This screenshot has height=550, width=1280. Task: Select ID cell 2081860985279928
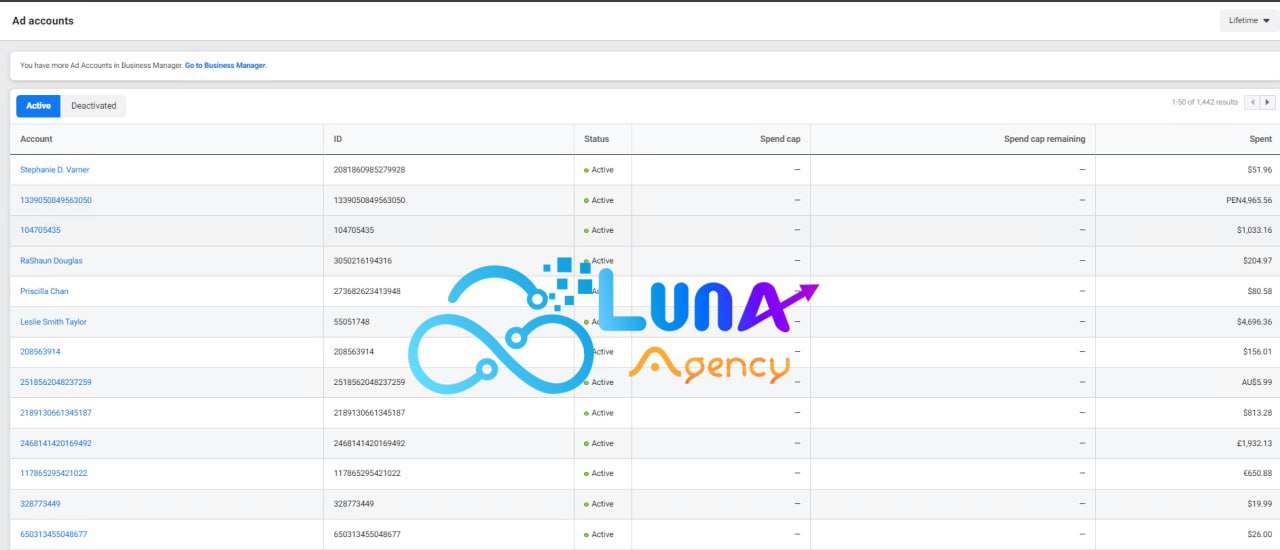(x=369, y=170)
